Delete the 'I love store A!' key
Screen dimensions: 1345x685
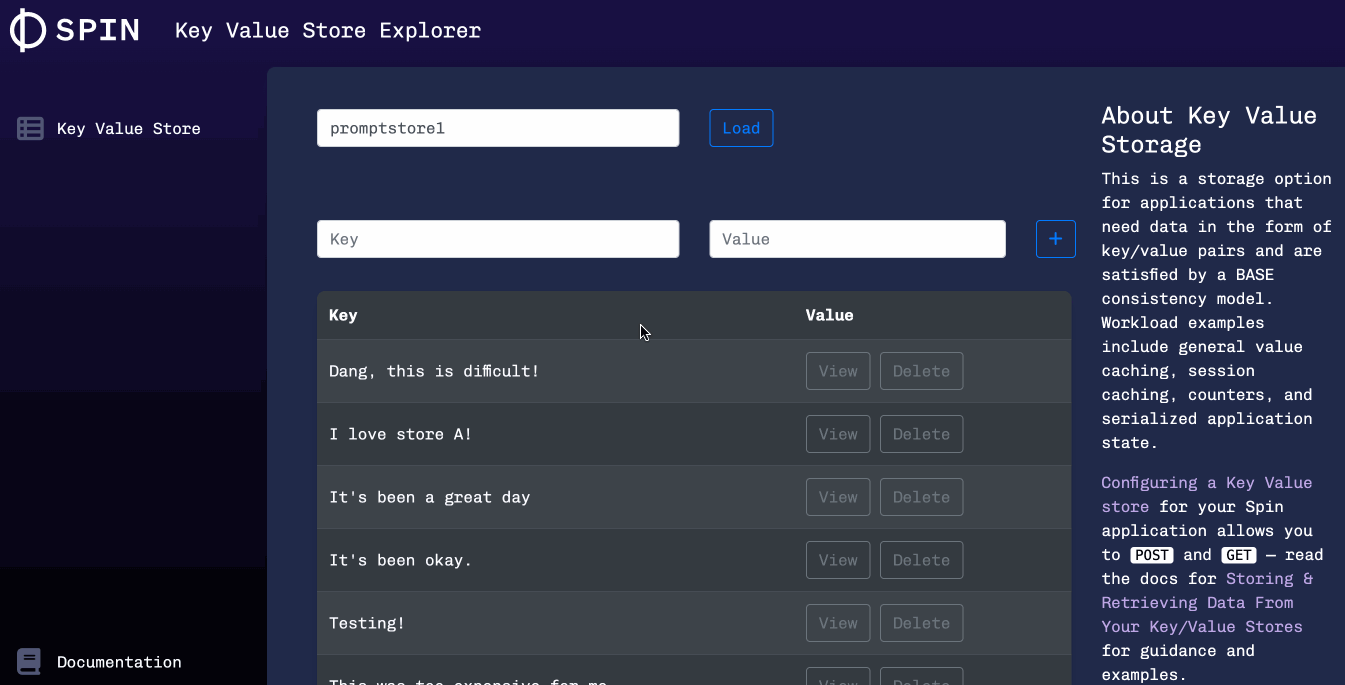tap(921, 434)
